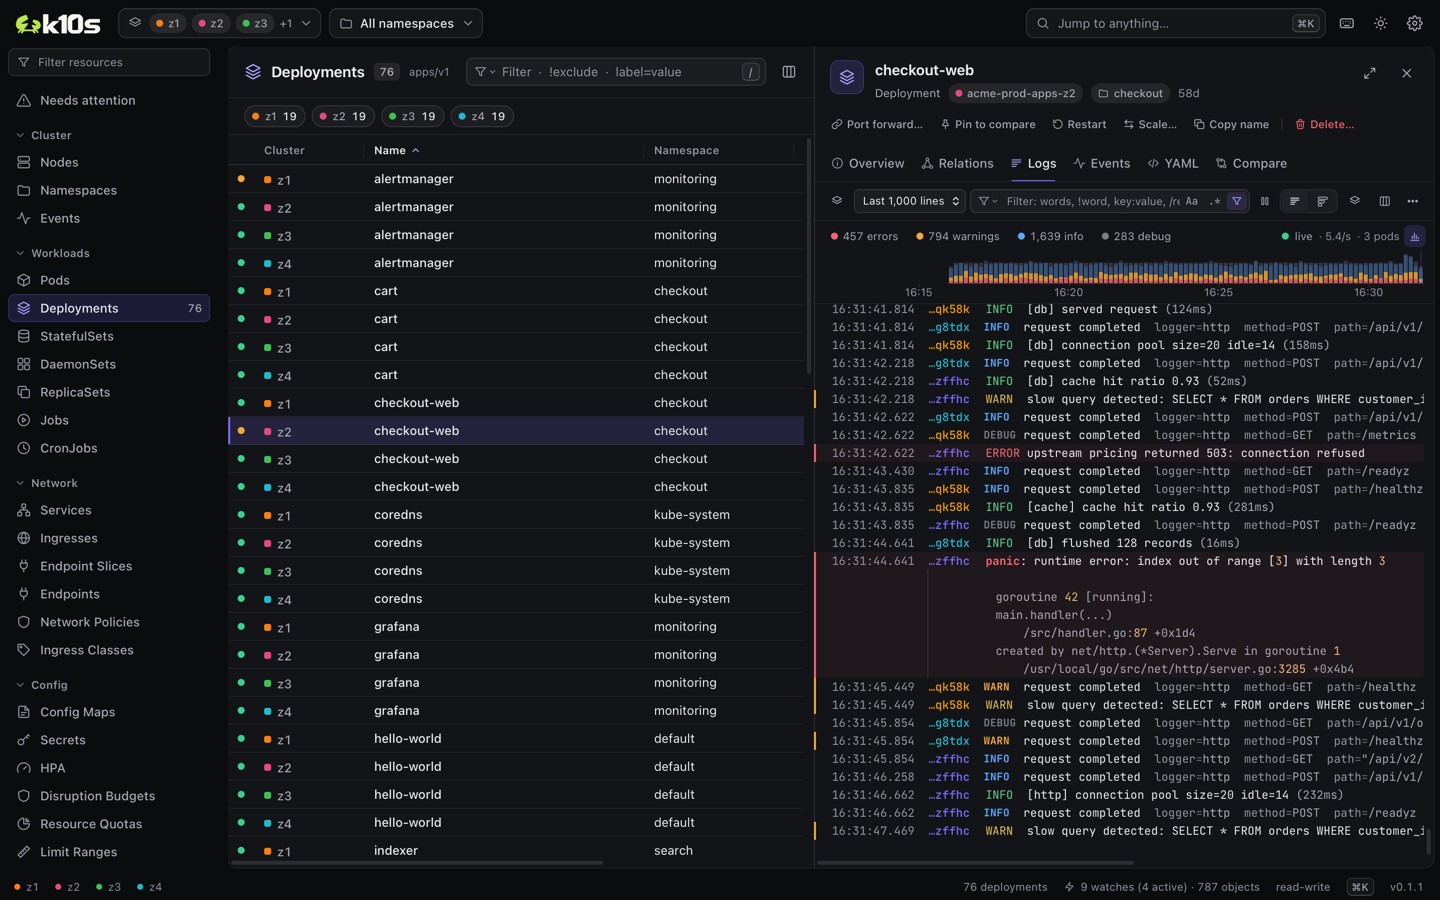The image size is (1440, 900).
Task: Switch to the Relations tab
Action: point(957,163)
